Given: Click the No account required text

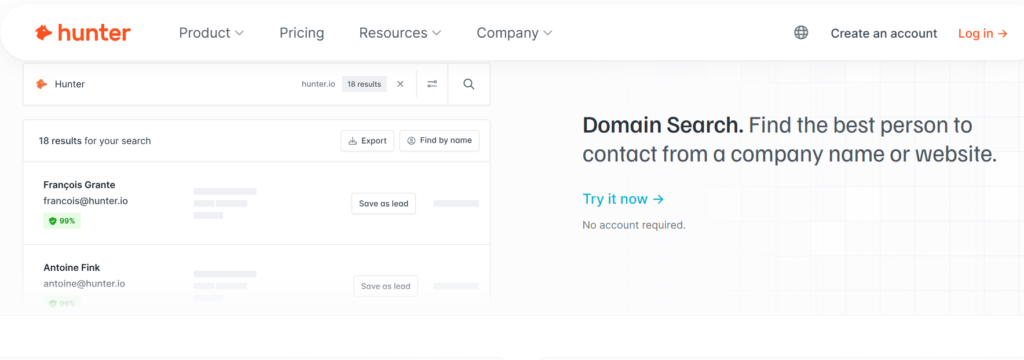Looking at the screenshot, I should point(634,225).
